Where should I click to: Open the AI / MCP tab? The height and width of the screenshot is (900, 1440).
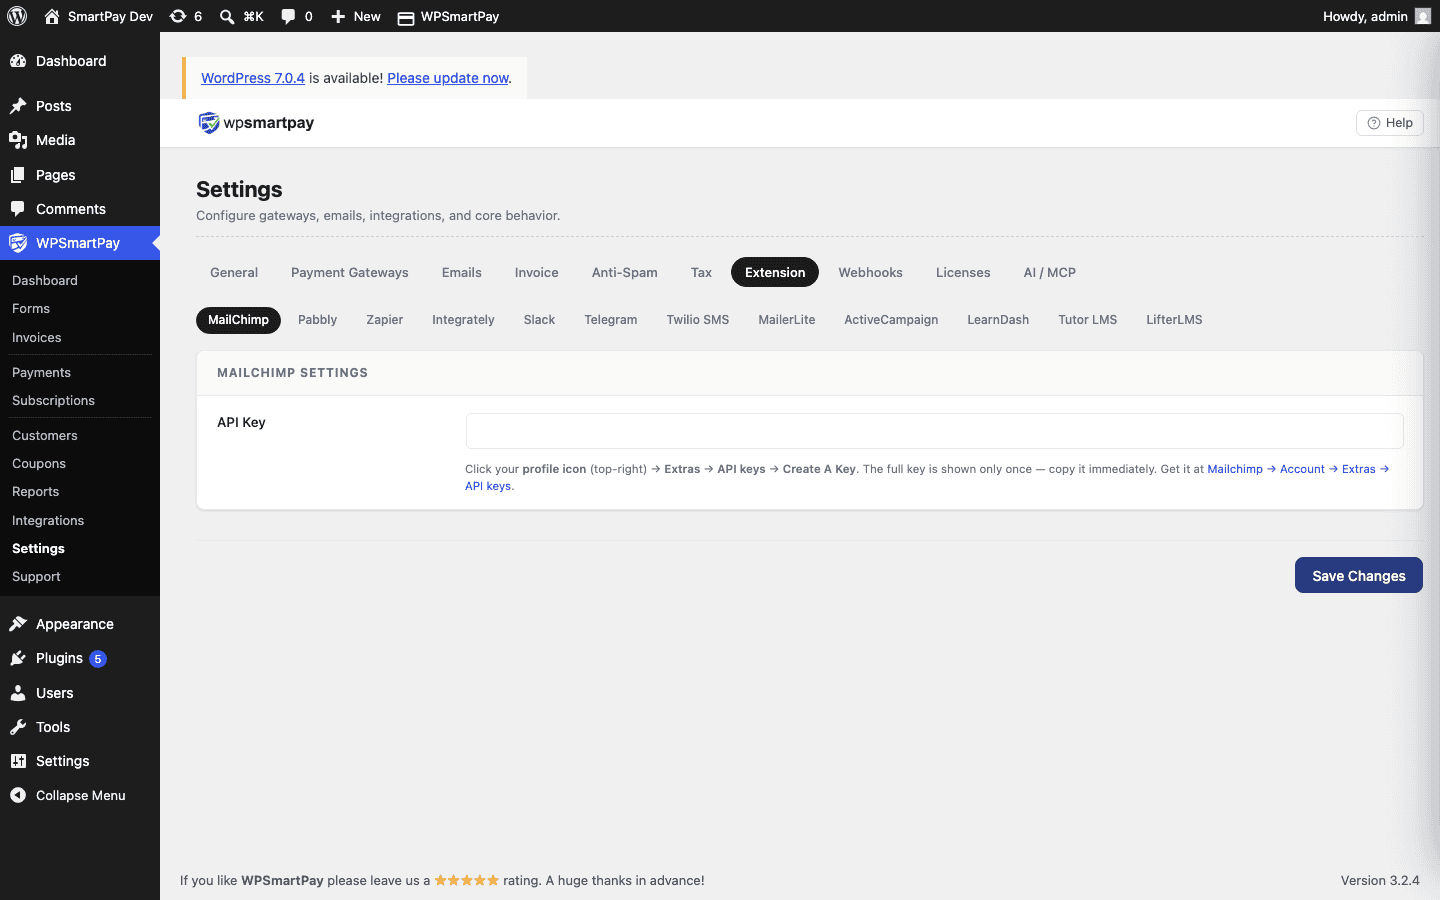click(x=1050, y=272)
